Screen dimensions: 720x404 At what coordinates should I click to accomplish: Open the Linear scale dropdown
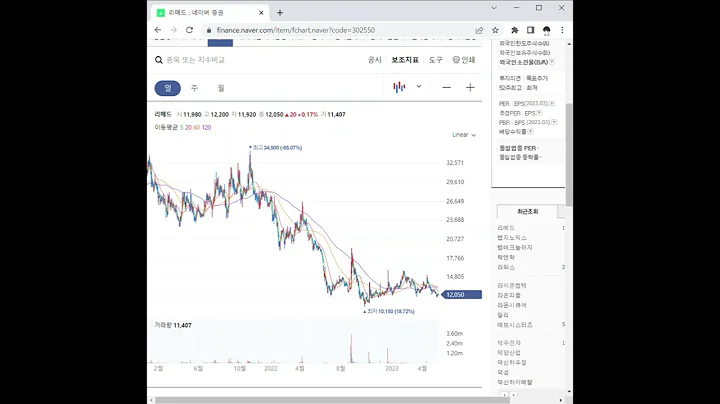click(464, 135)
